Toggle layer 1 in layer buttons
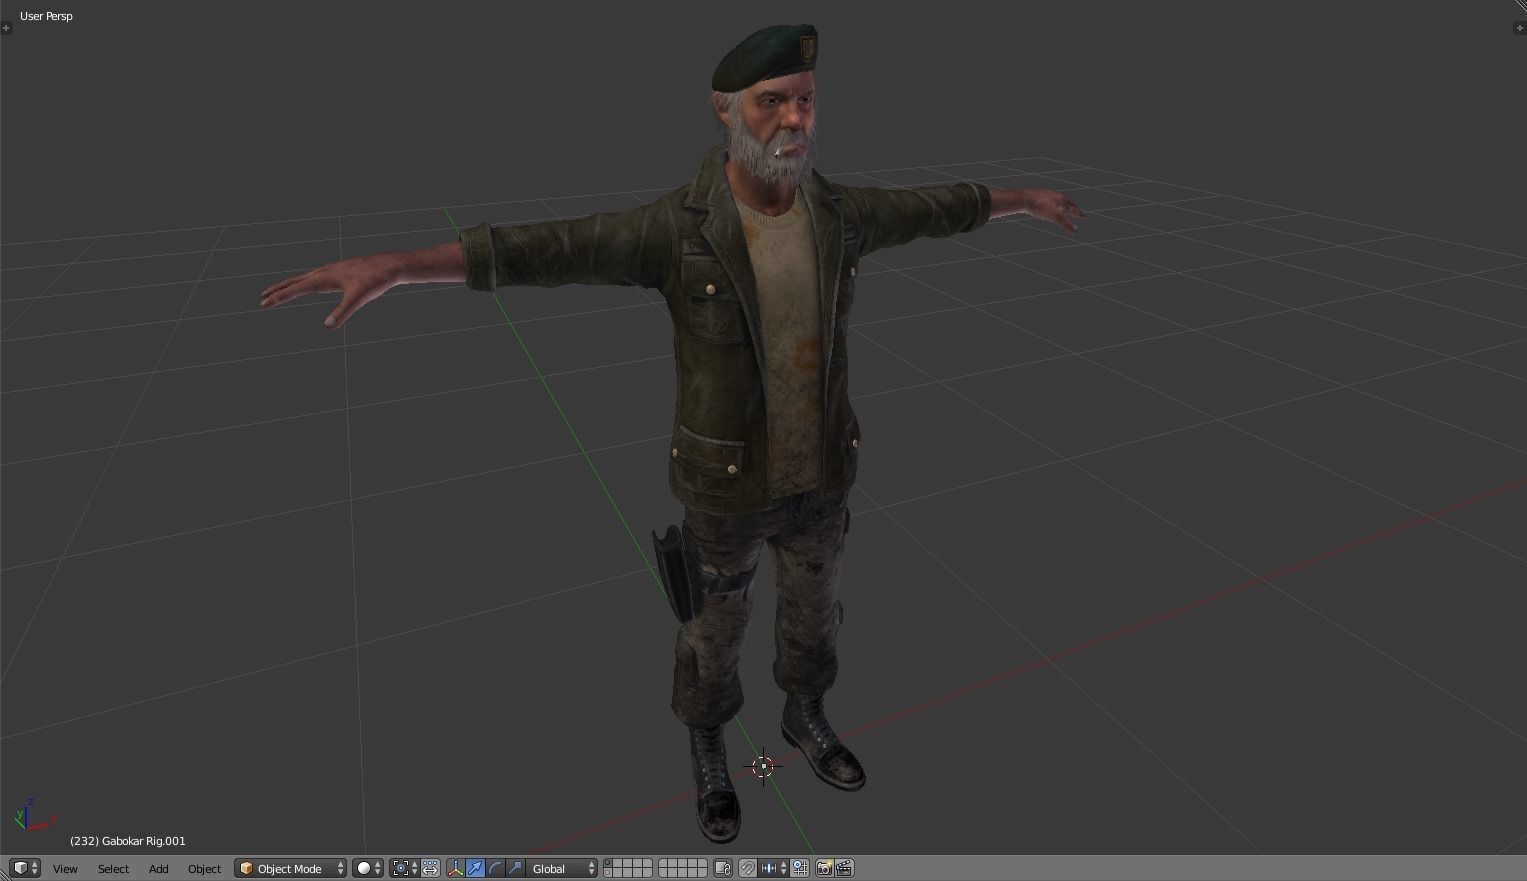This screenshot has width=1527, height=881. click(608, 863)
